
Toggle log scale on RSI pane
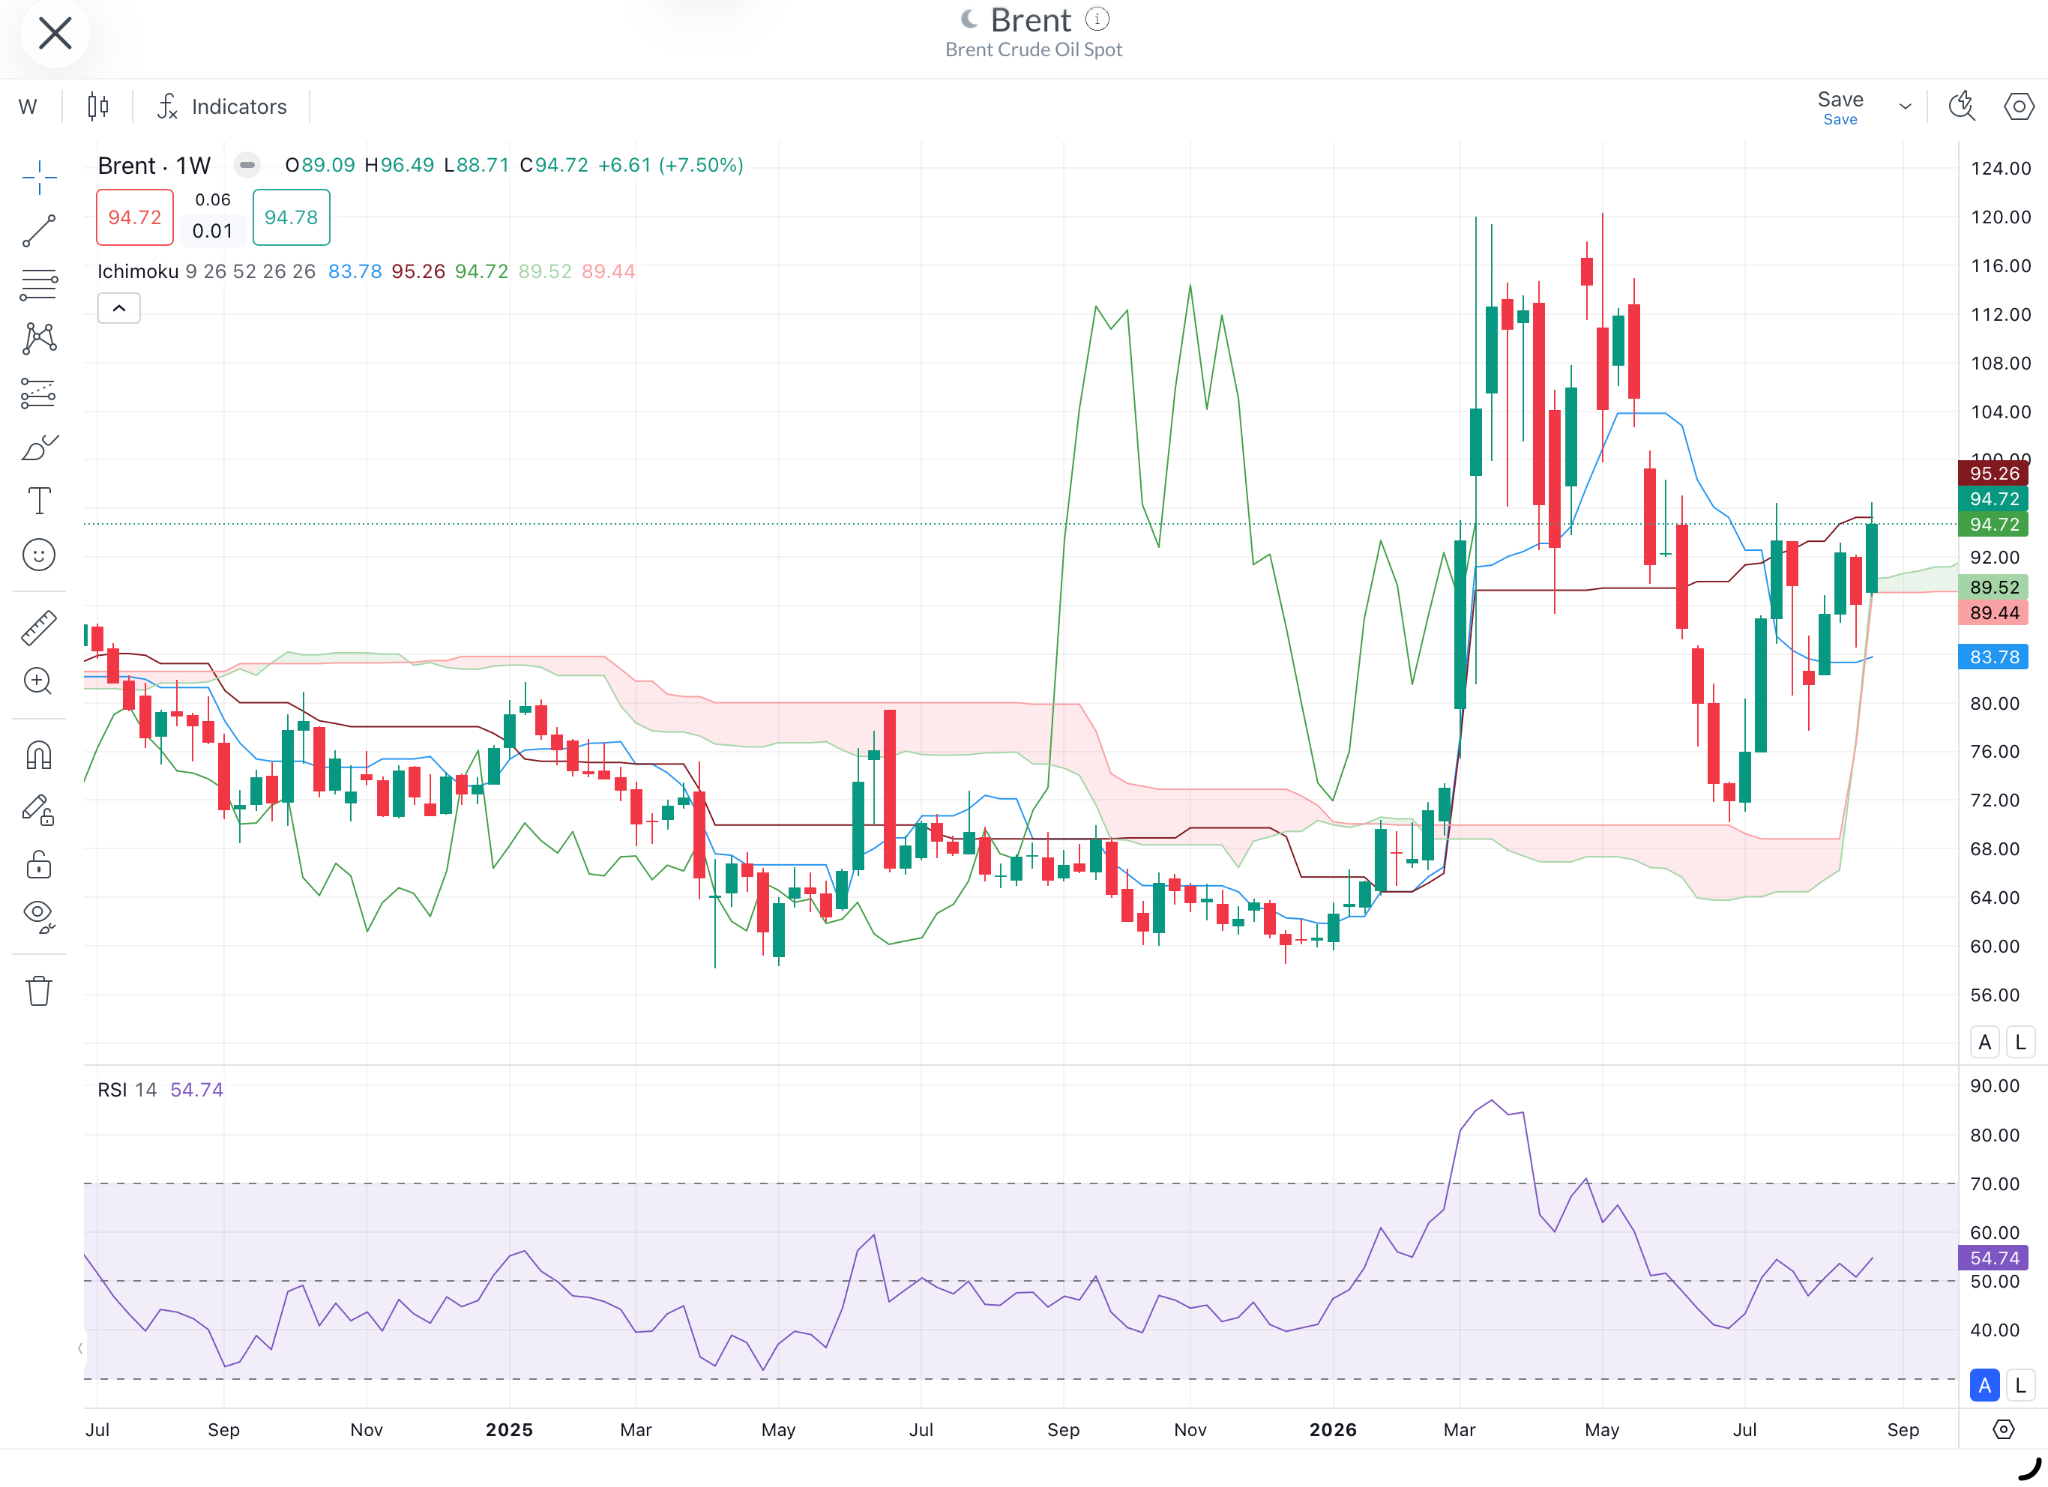pos(2021,1385)
